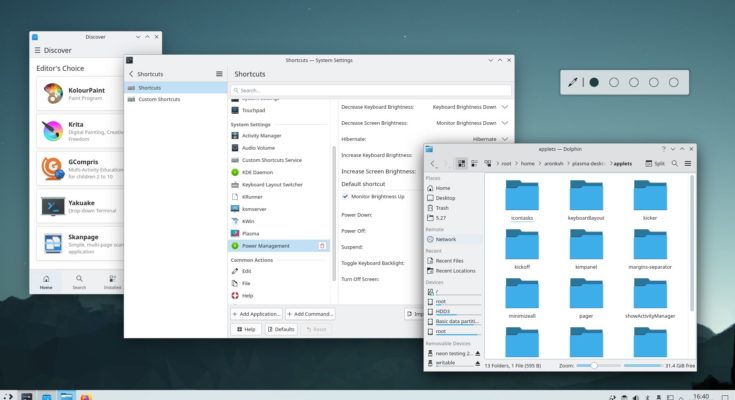Open Dolphin hamburger menu

pyautogui.click(x=687, y=163)
